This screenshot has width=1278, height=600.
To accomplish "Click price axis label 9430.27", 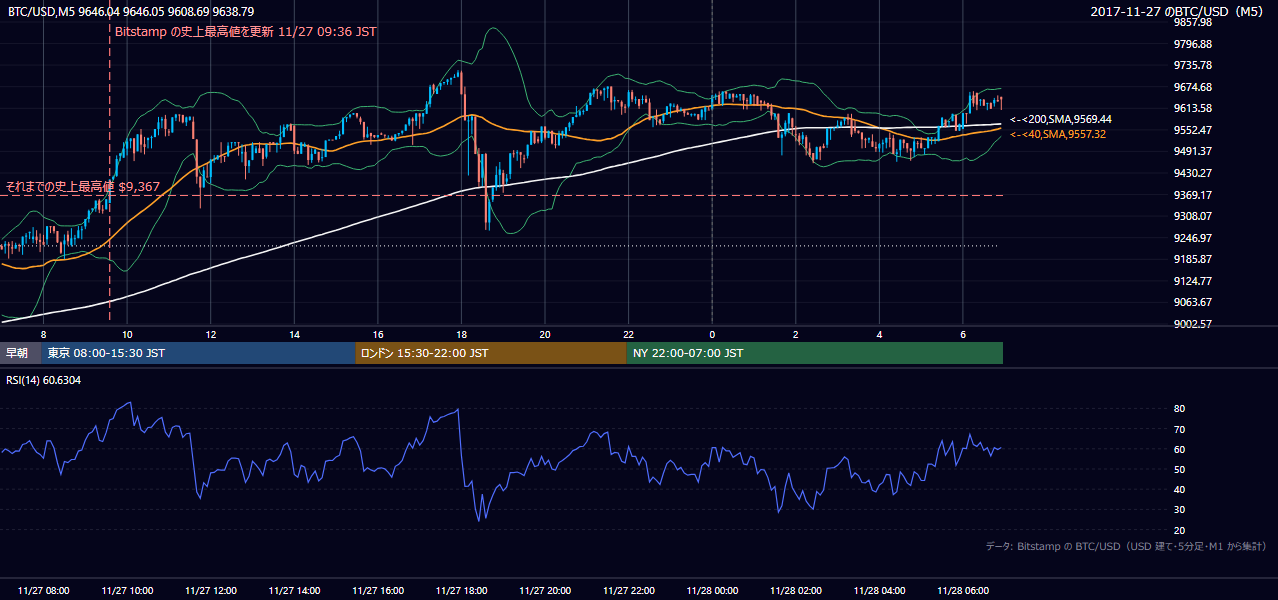I will coord(1193,173).
